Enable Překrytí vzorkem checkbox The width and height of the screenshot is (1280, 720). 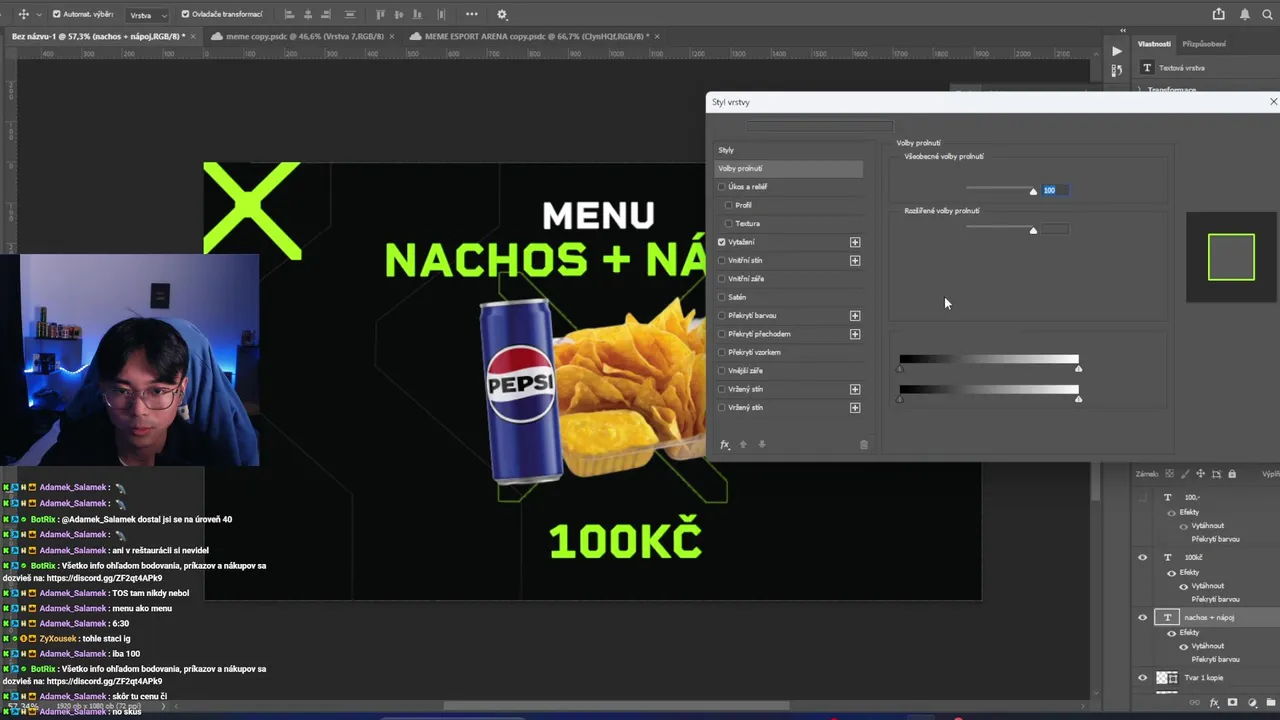[722, 352]
